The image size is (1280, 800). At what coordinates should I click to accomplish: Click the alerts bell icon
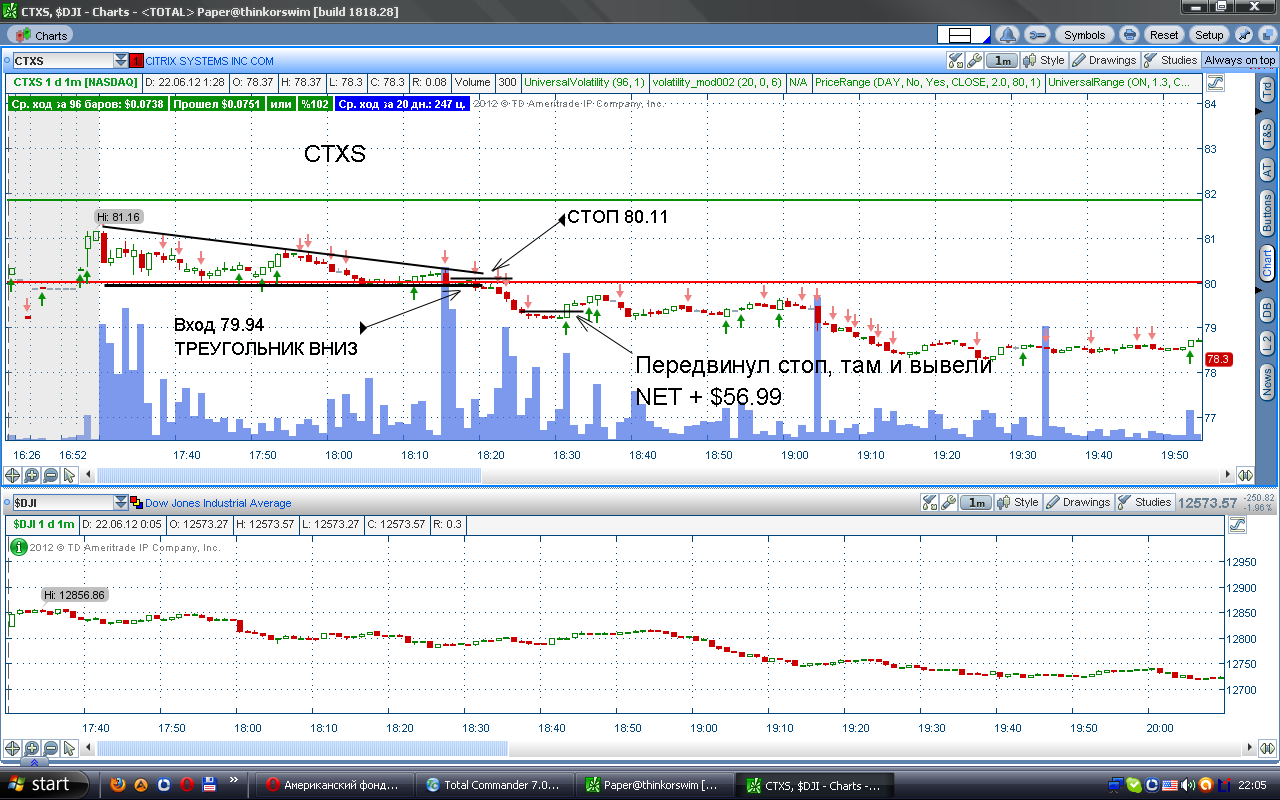(1008, 35)
